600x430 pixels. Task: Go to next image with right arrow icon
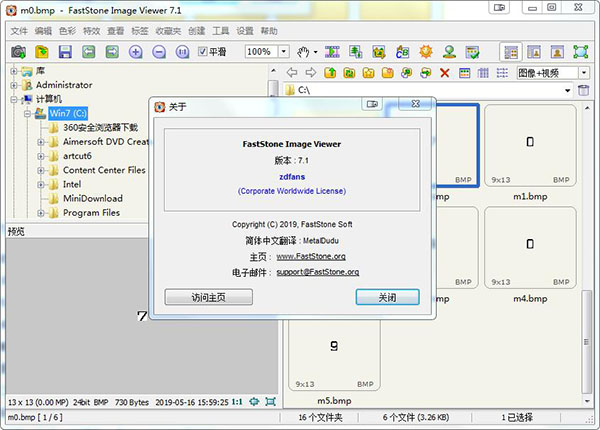click(112, 52)
